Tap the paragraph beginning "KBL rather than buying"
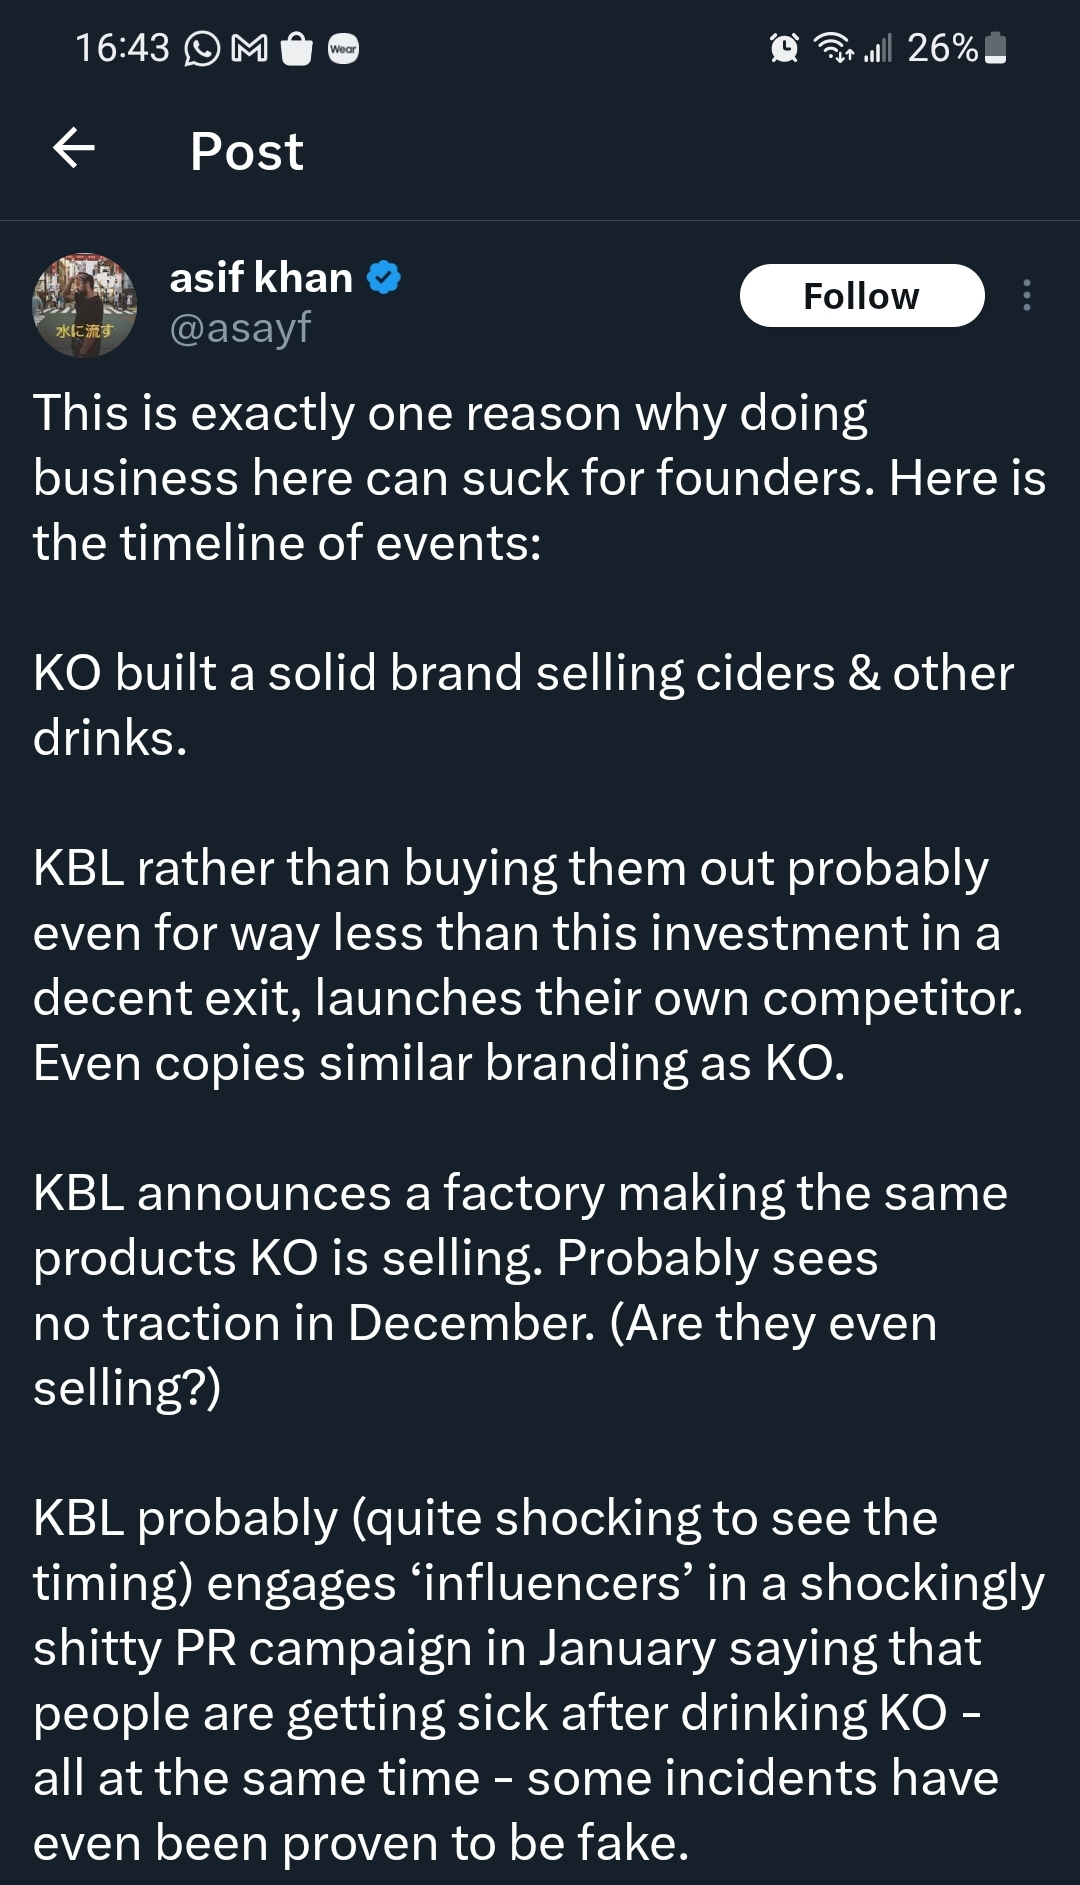 click(x=527, y=964)
